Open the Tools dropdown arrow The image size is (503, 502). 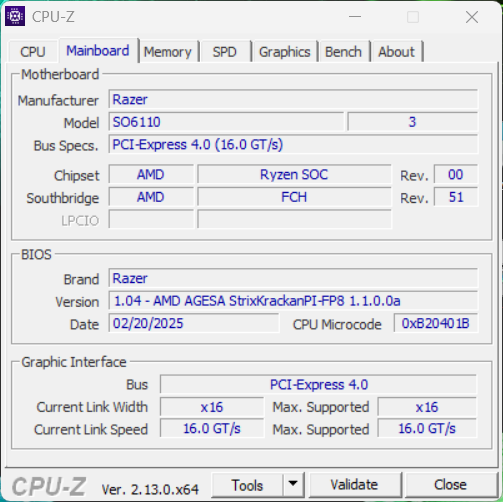(x=293, y=484)
